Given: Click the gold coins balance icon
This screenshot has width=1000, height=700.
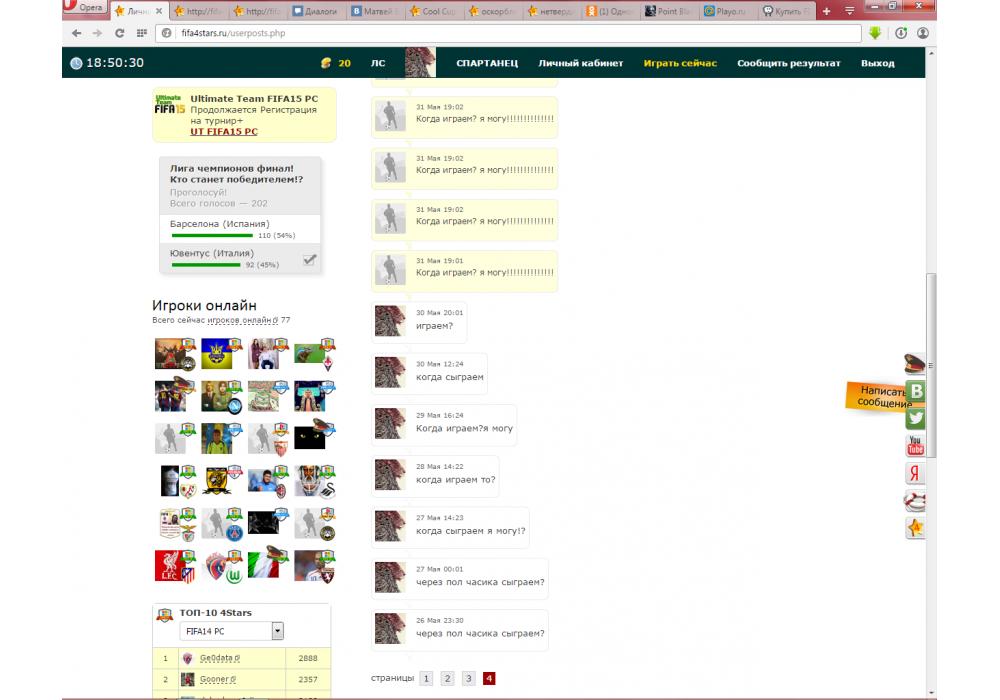Looking at the screenshot, I should tap(325, 63).
